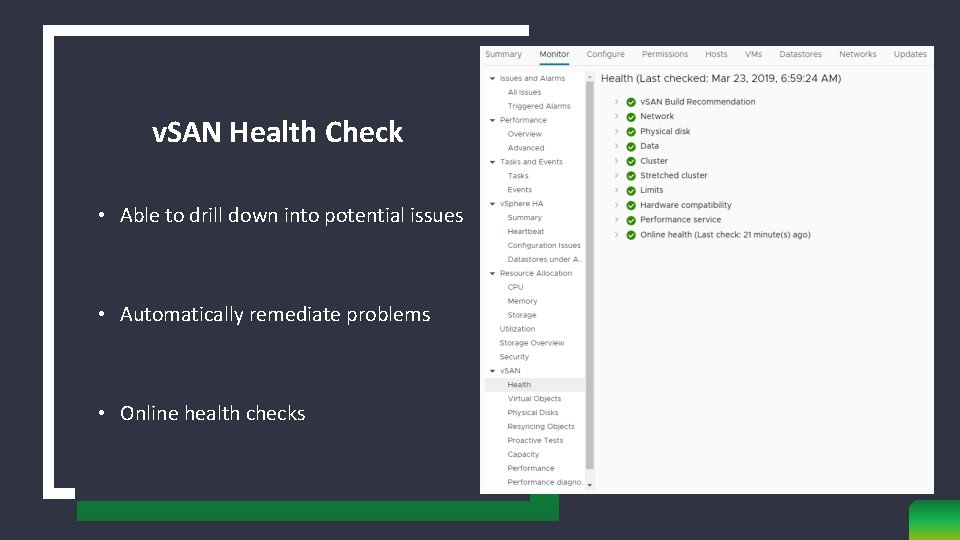The image size is (960, 540).
Task: Open the Networks tab
Action: pyautogui.click(x=858, y=54)
